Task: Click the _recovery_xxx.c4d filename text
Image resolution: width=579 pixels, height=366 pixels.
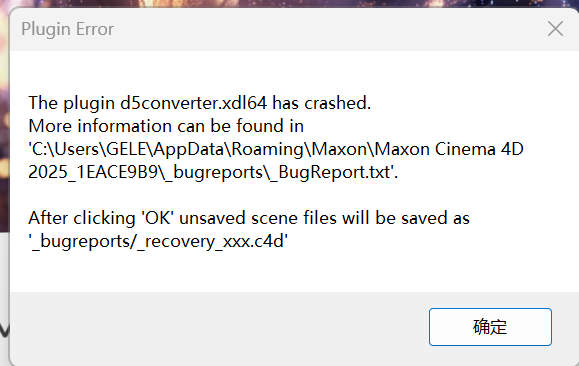Action: 210,242
